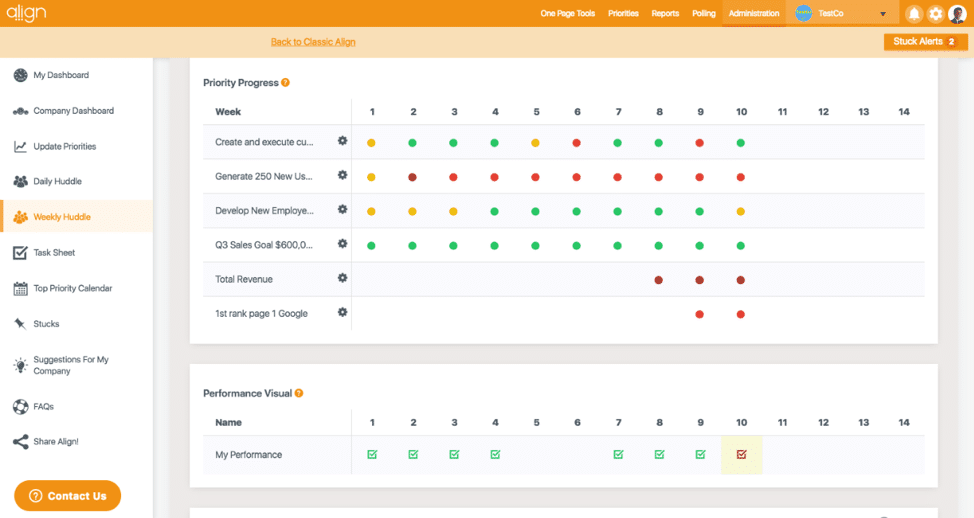Open settings gear for Develop New Employee row
The width and height of the screenshot is (974, 518).
point(342,209)
